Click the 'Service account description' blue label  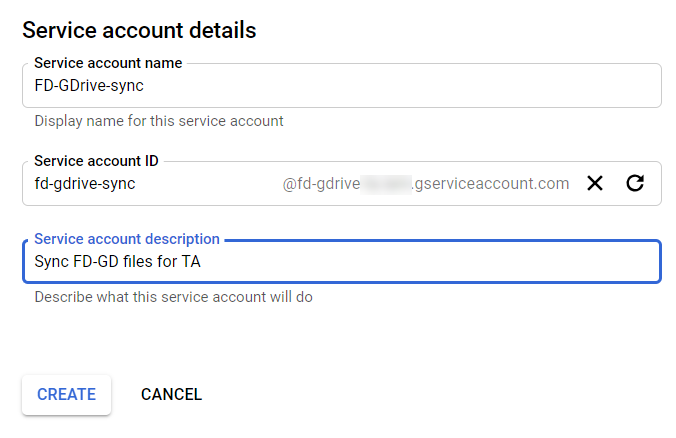[126, 239]
